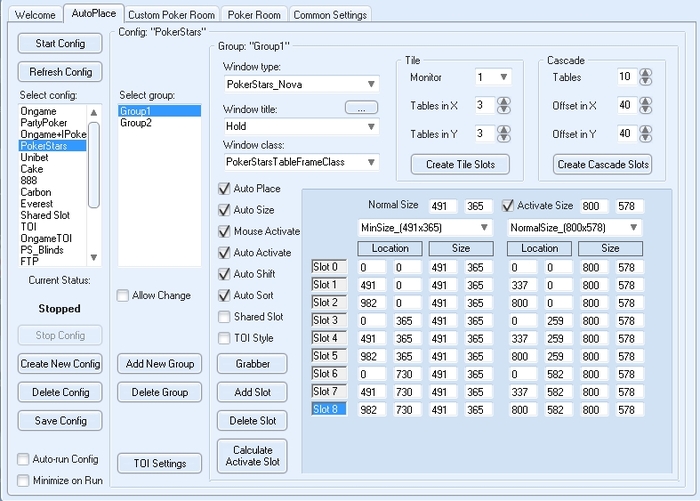Click the Tables in X spinner arrows
Image resolution: width=700 pixels, height=501 pixels.
[504, 105]
